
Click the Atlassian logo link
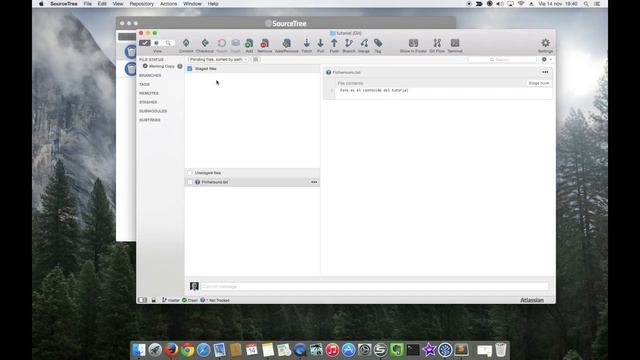tap(532, 300)
